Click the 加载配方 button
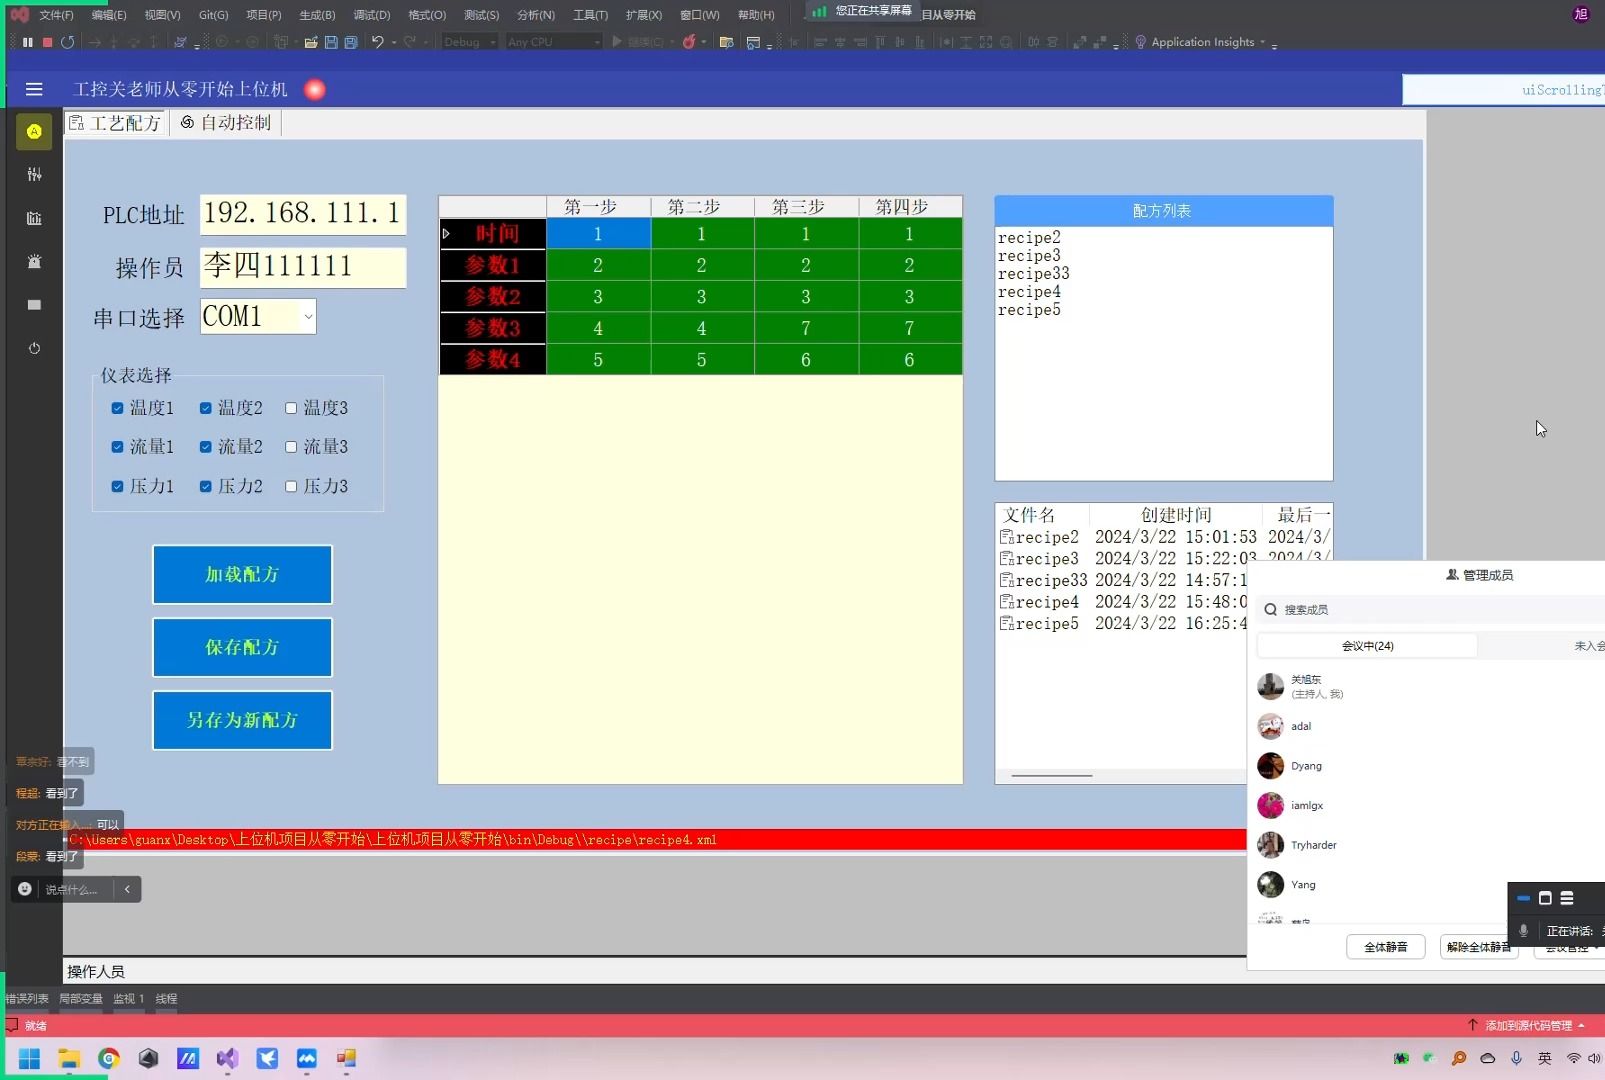Viewport: 1605px width, 1080px height. (242, 574)
